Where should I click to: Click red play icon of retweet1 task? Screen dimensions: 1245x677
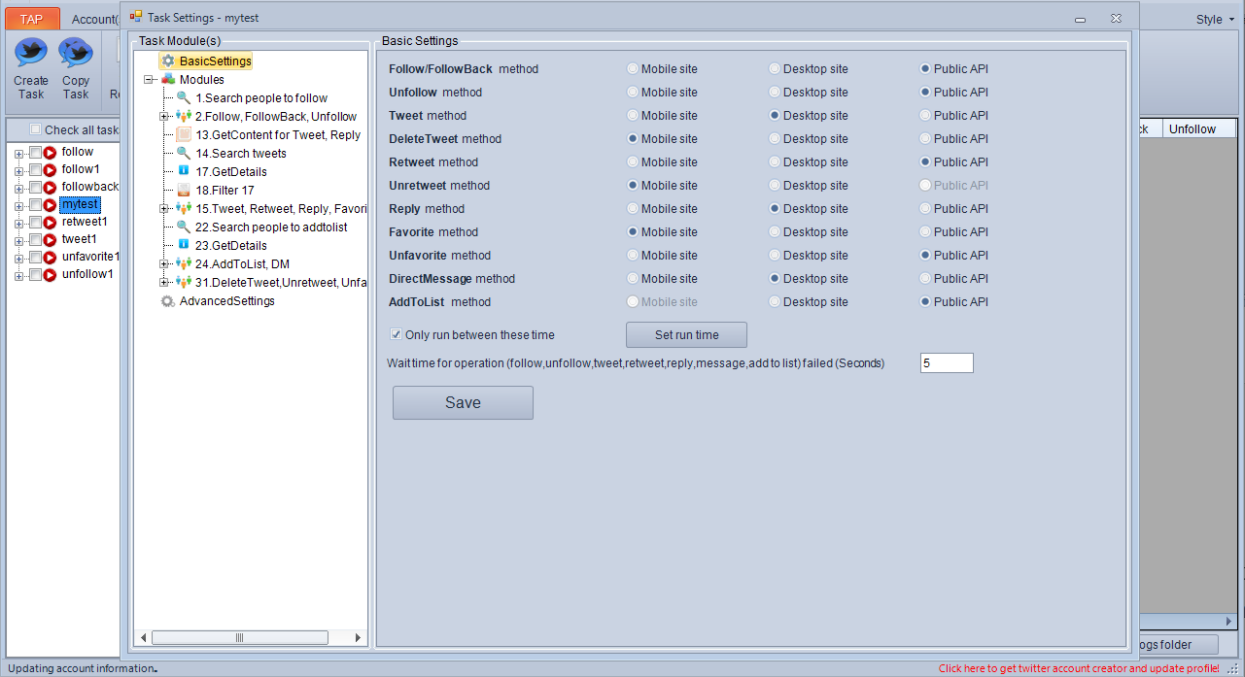(50, 222)
